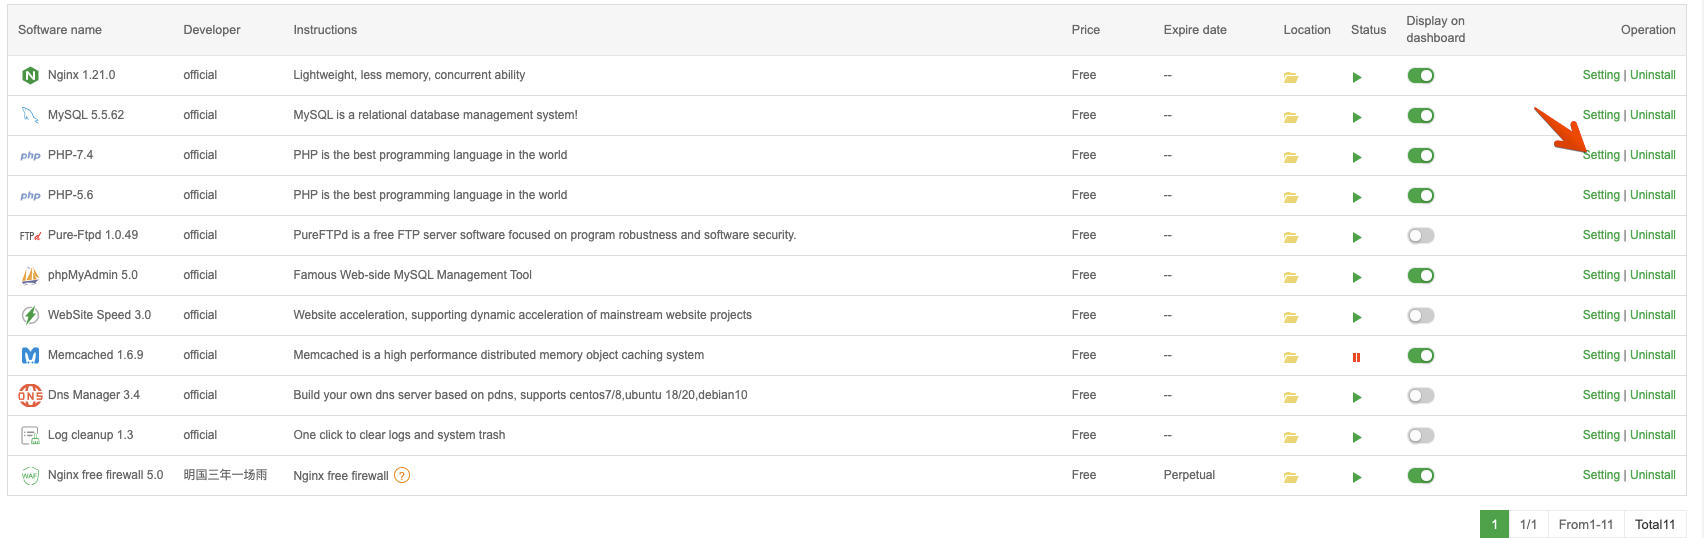This screenshot has width=1704, height=538.
Task: Click the Nginx free firewall status icon
Action: [x=1357, y=477]
